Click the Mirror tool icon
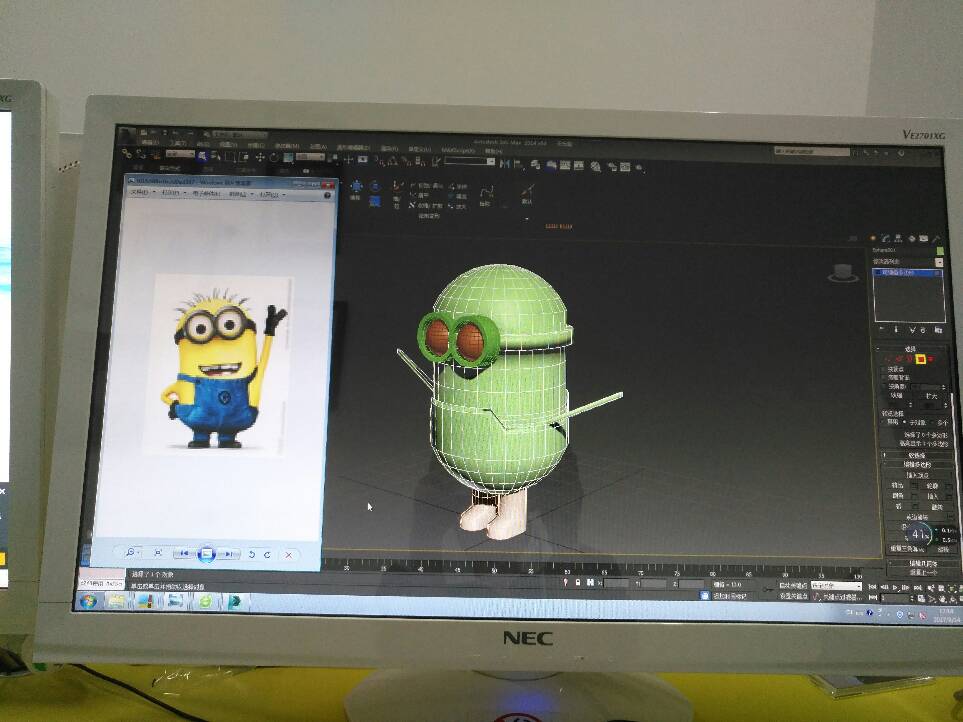This screenshot has height=722, width=963. tap(504, 163)
